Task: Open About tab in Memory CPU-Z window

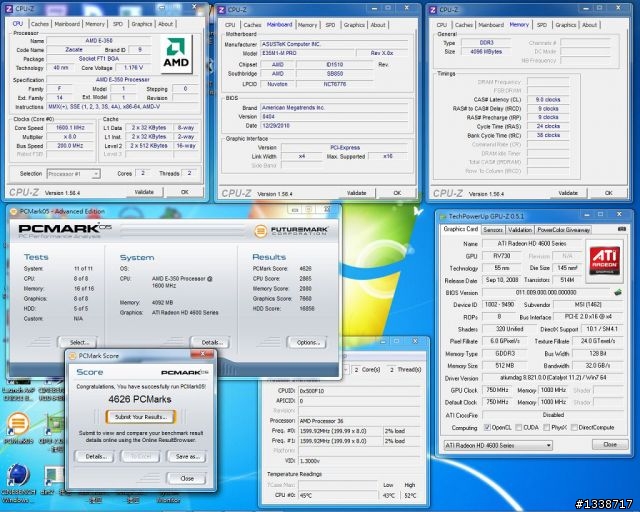Action: pos(589,25)
